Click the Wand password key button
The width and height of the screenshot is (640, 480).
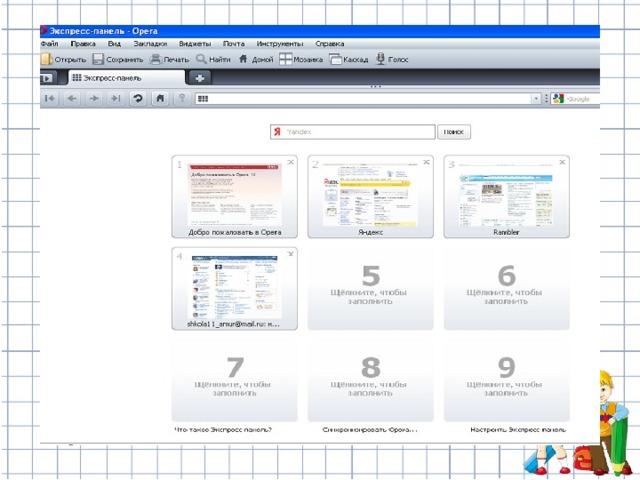(x=182, y=98)
